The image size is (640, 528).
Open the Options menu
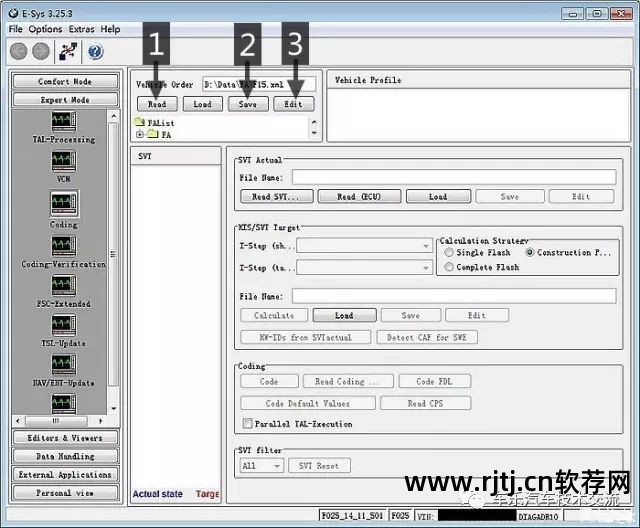pyautogui.click(x=45, y=29)
